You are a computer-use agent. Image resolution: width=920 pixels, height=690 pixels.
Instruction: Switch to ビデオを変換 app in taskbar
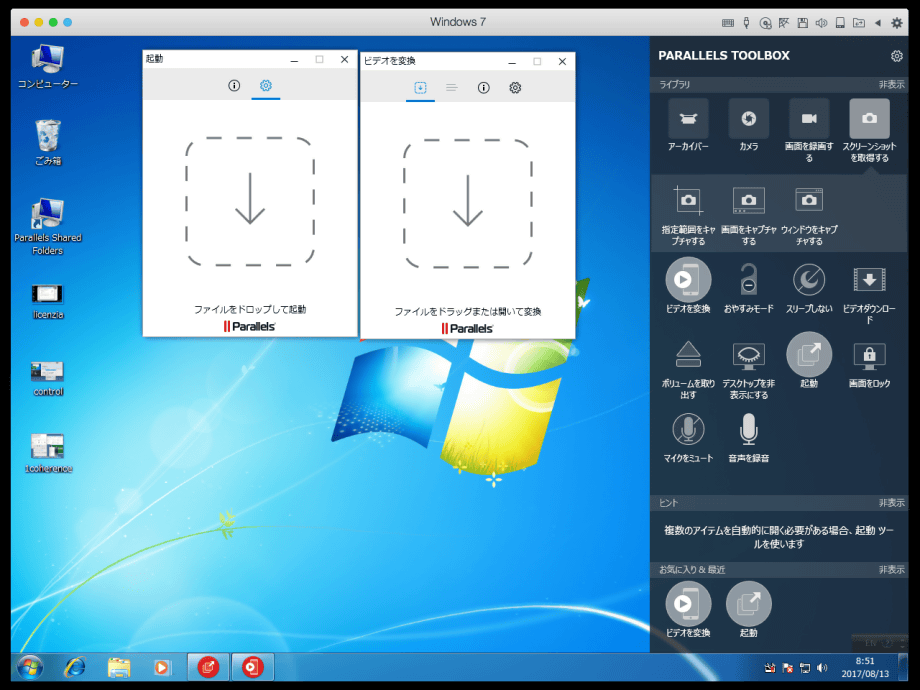(x=252, y=667)
